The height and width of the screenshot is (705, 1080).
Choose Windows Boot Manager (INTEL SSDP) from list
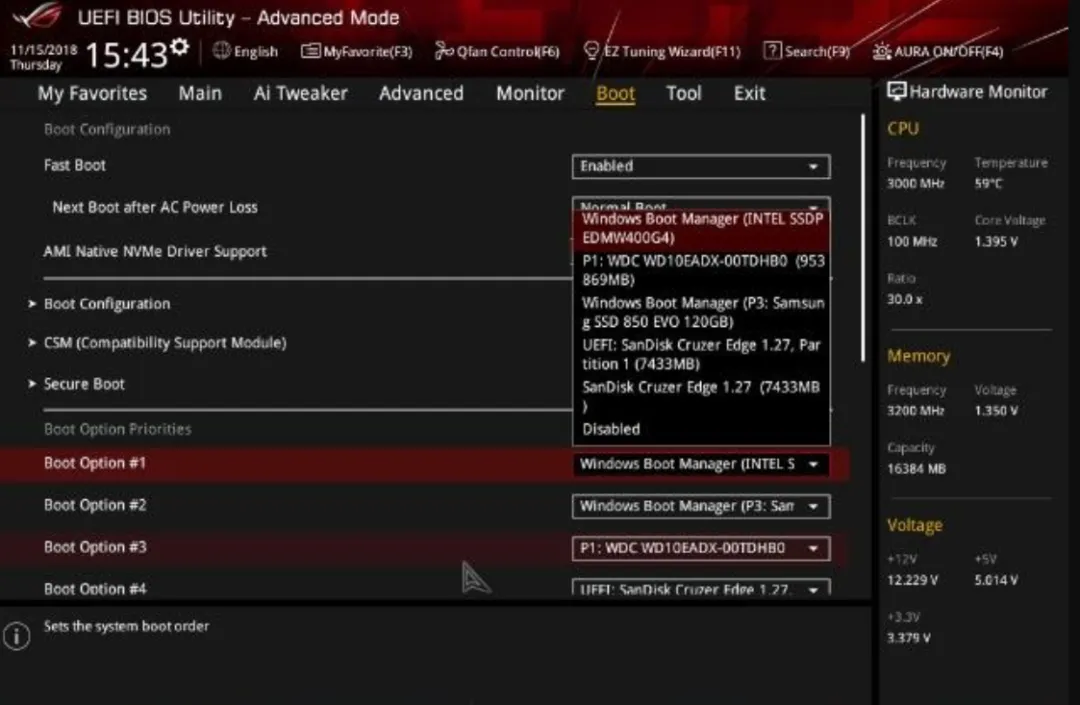click(701, 229)
